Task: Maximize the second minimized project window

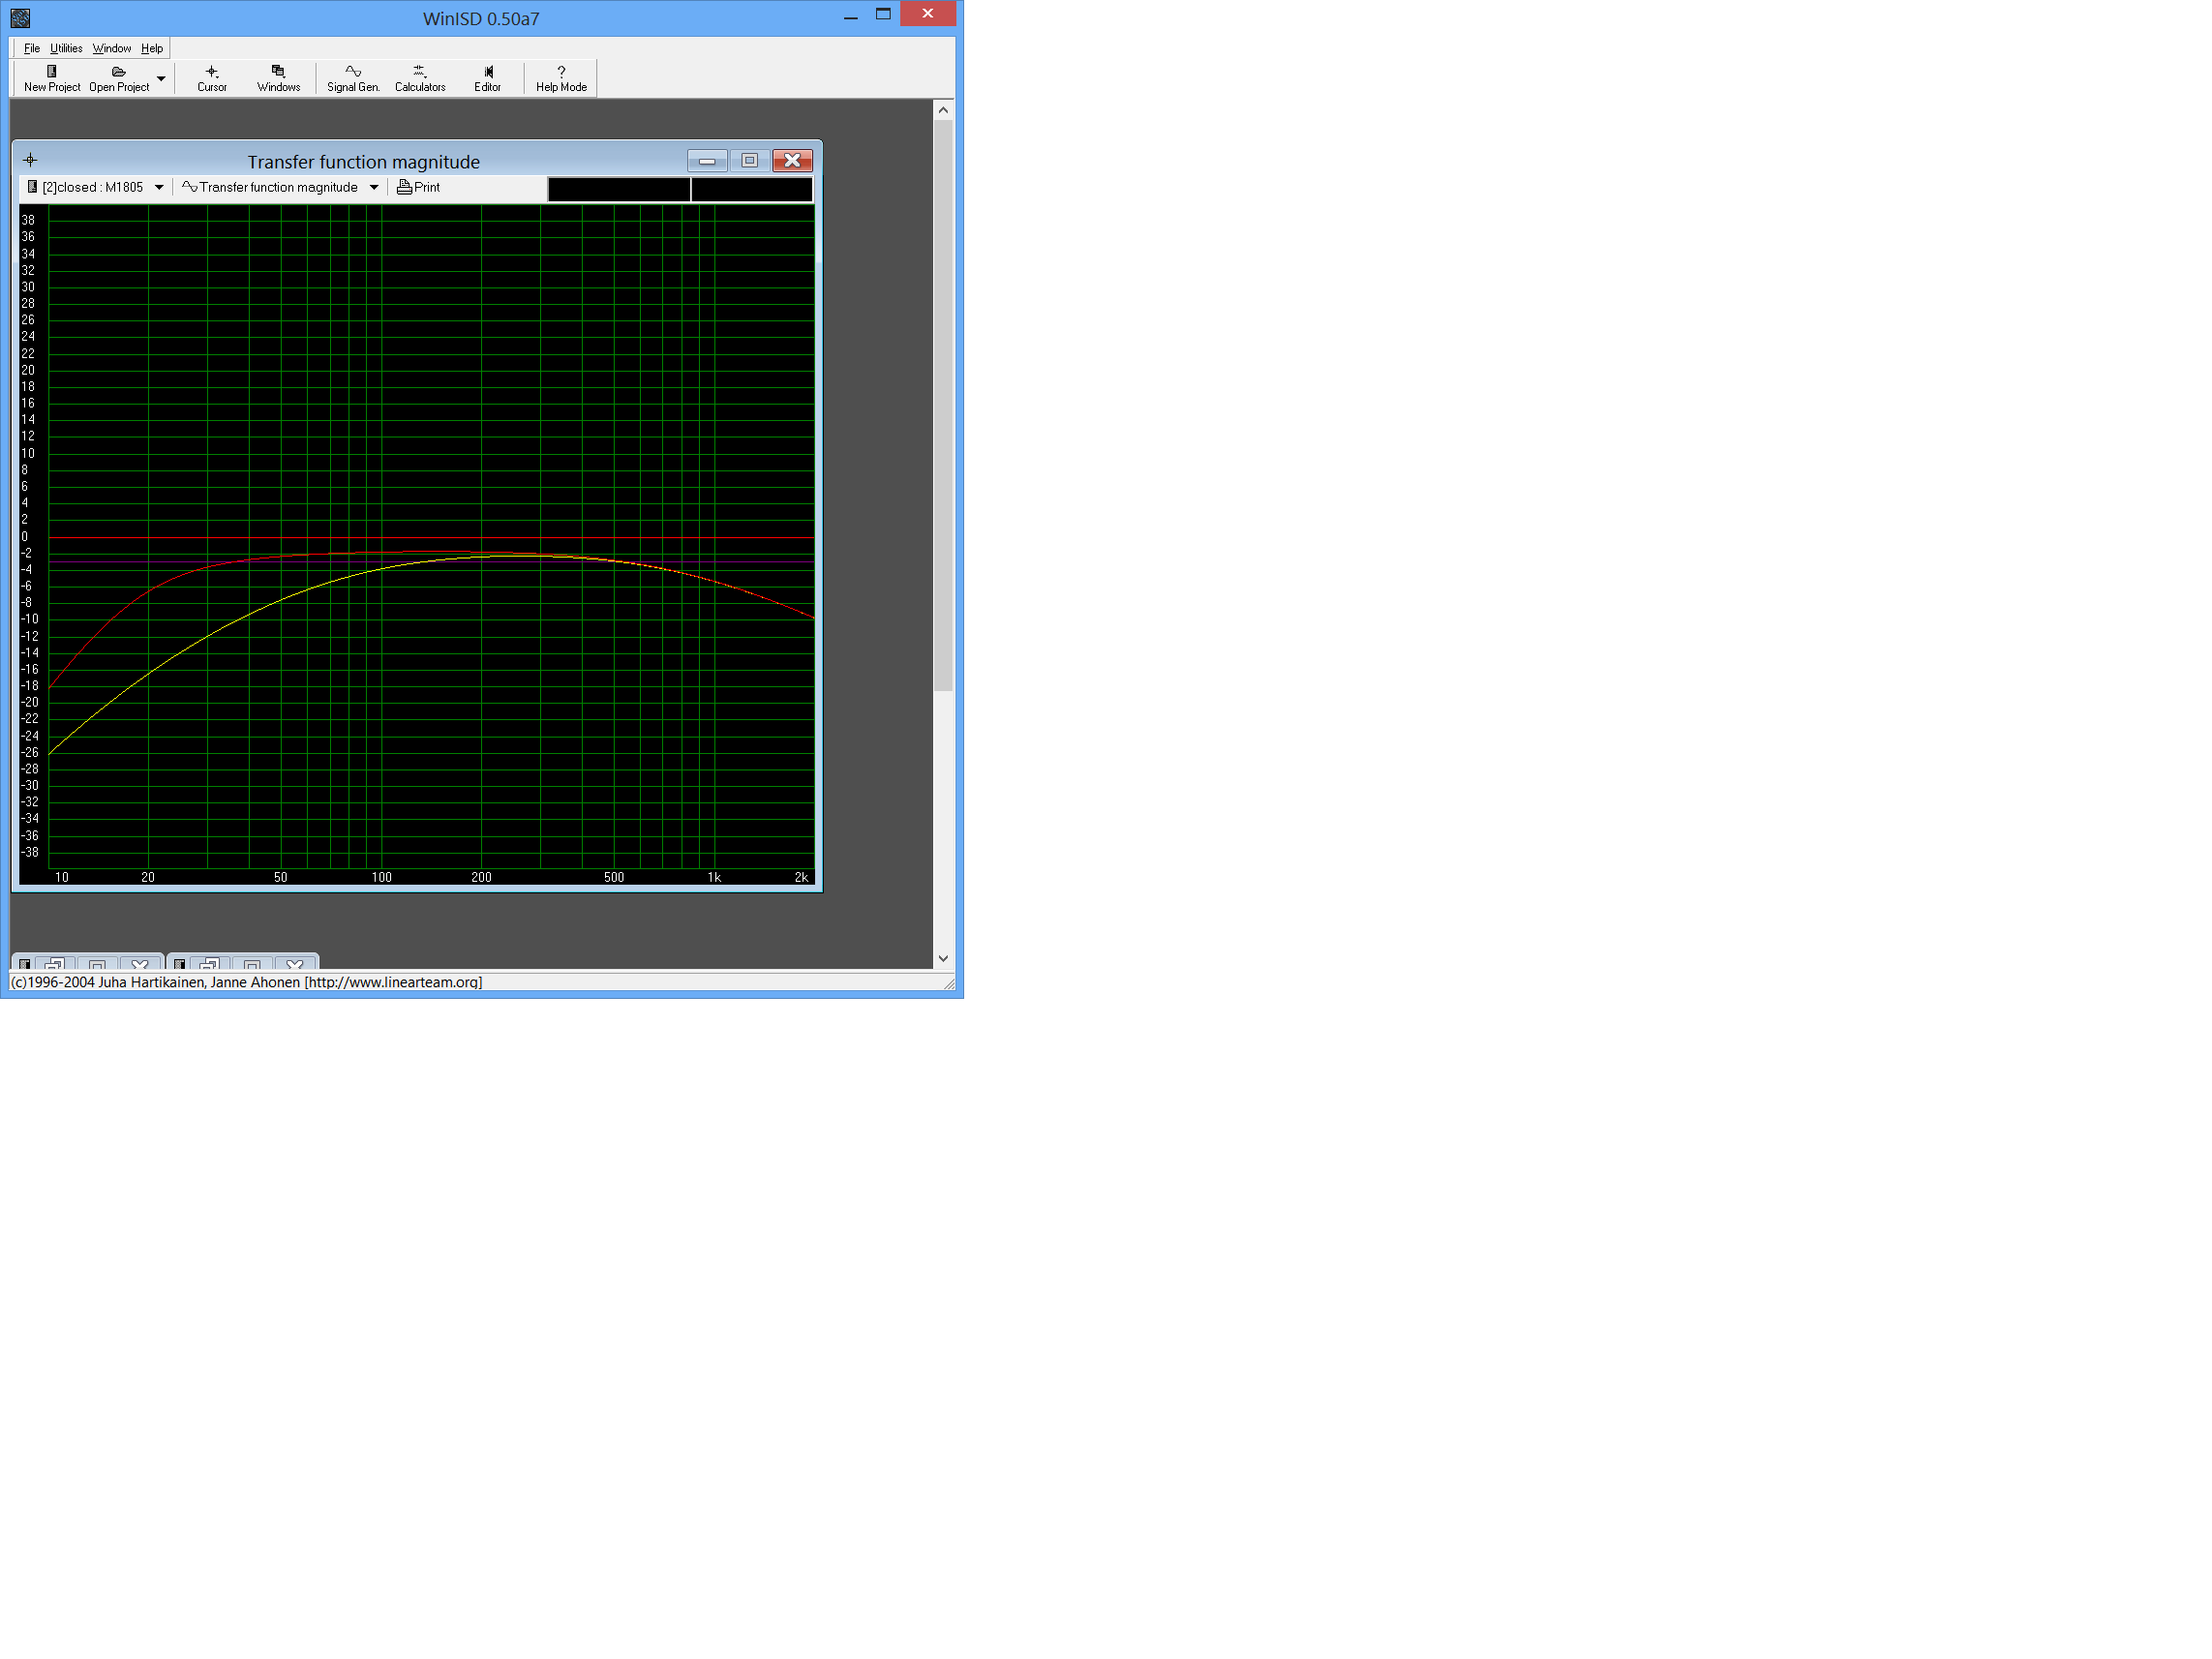Action: (252, 965)
